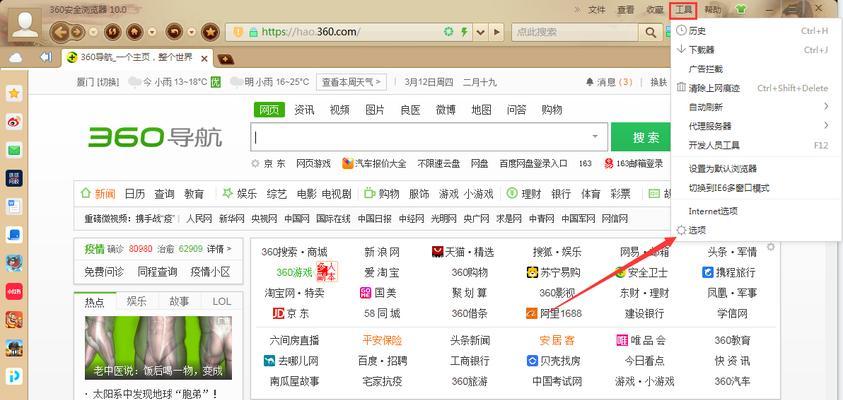843x400 pixels.
Task: Open the Weibo icon in the left sidebar
Action: click(x=14, y=122)
